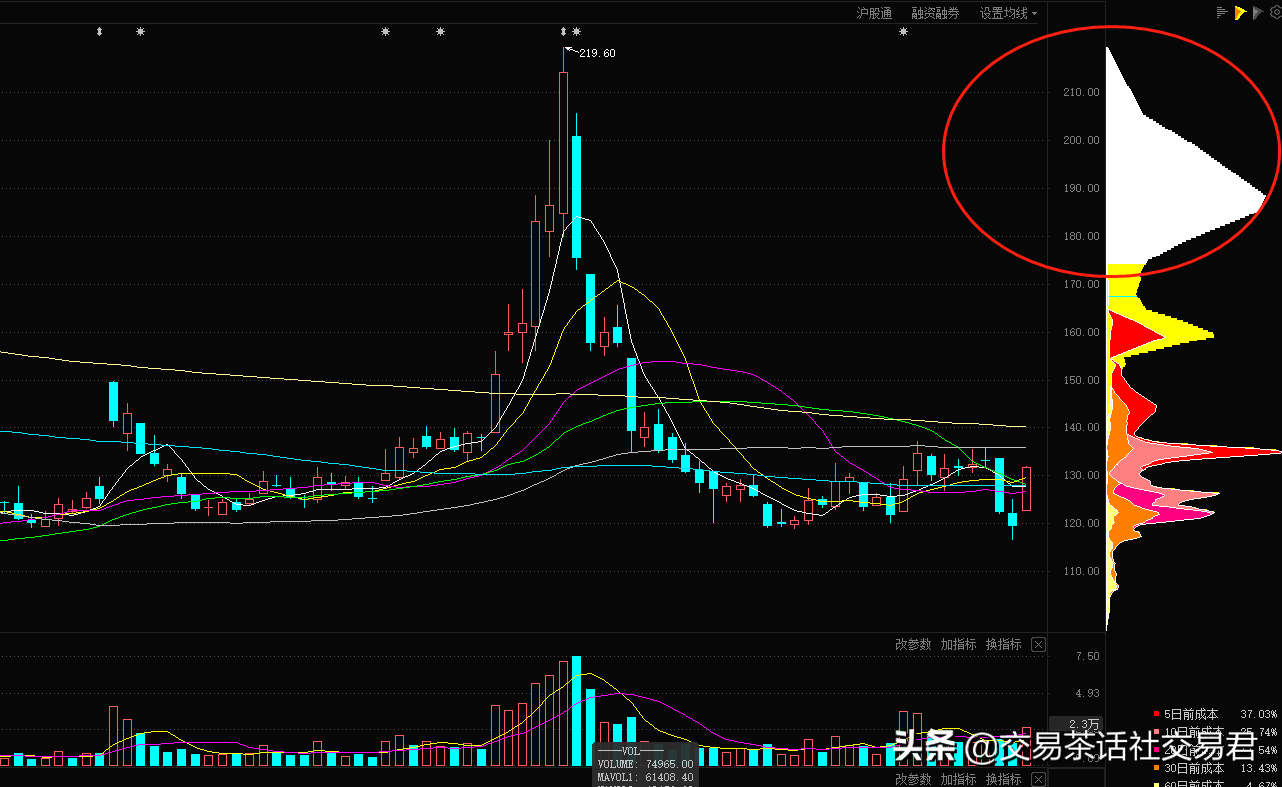Click 换指标 in the volume panel header
1282x787 pixels.
(1003, 644)
